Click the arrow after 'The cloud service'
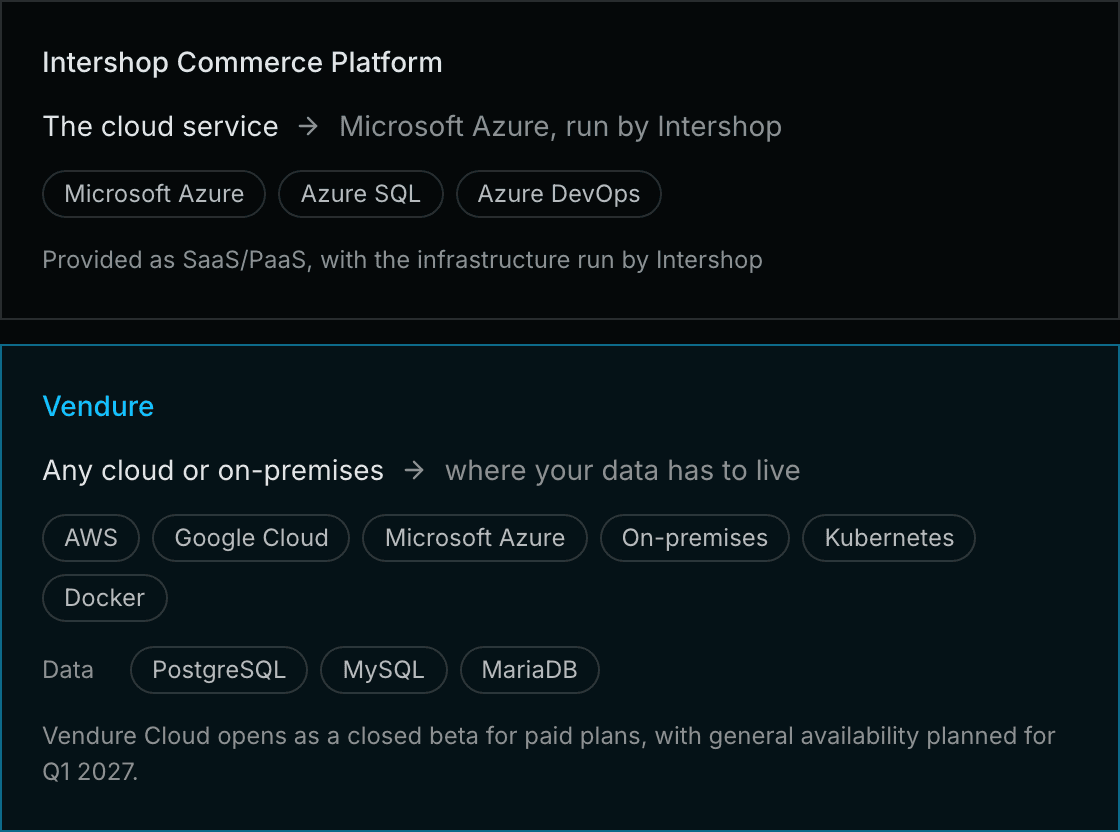The height and width of the screenshot is (832, 1120). click(x=309, y=127)
